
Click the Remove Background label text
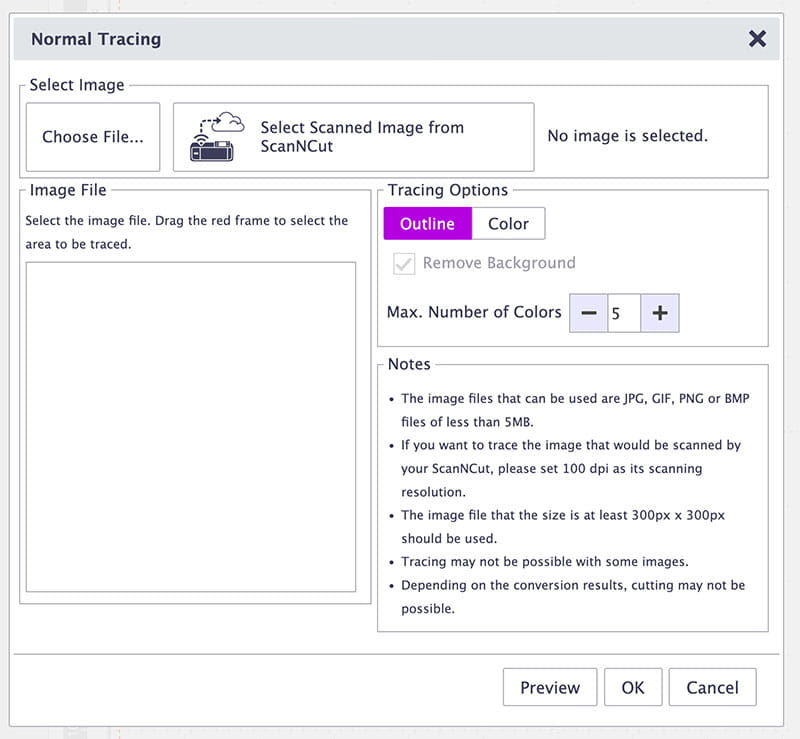(x=499, y=264)
